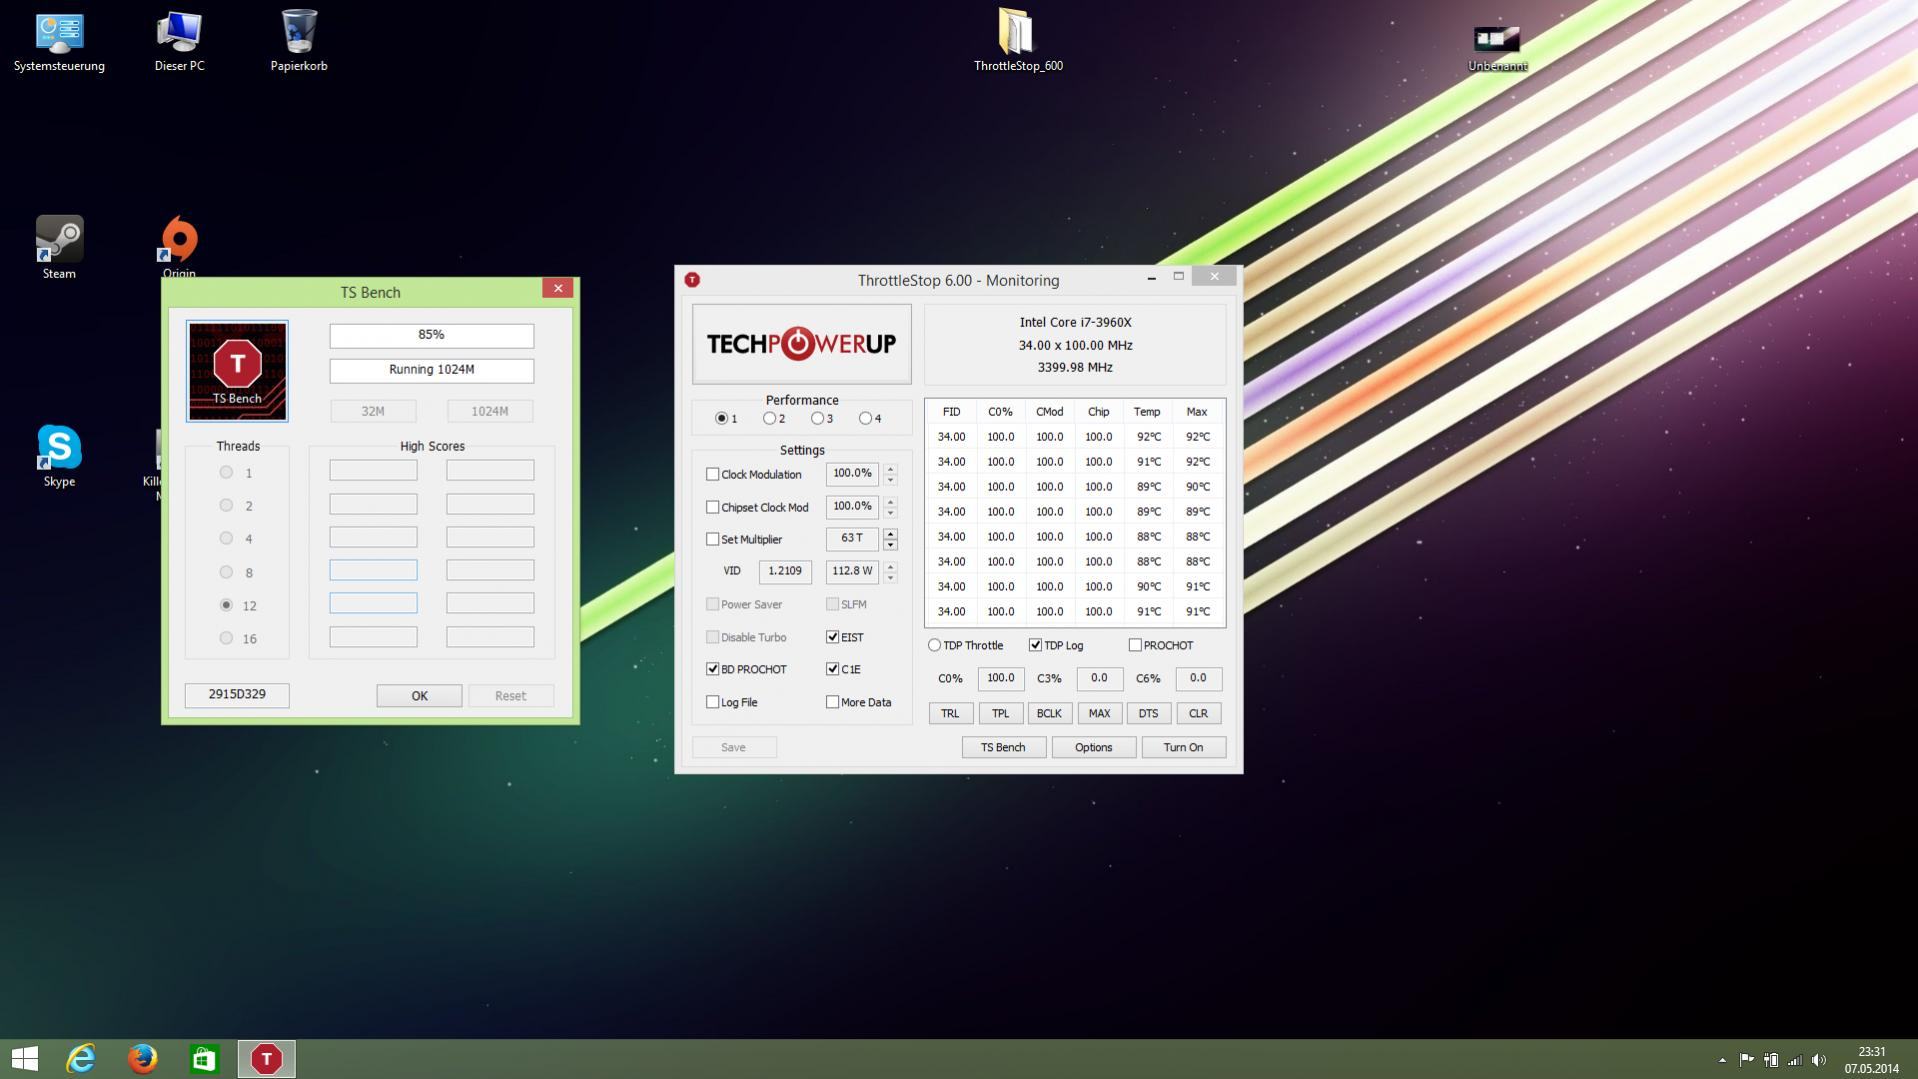Click the DTS button
Viewport: 1918px width, 1079px height.
[x=1148, y=713]
